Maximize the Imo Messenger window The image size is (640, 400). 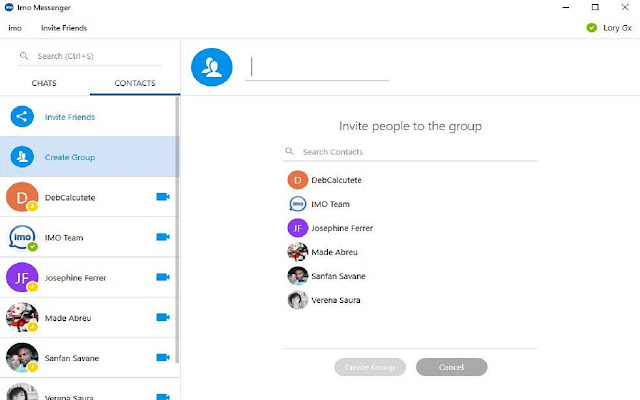[595, 7]
